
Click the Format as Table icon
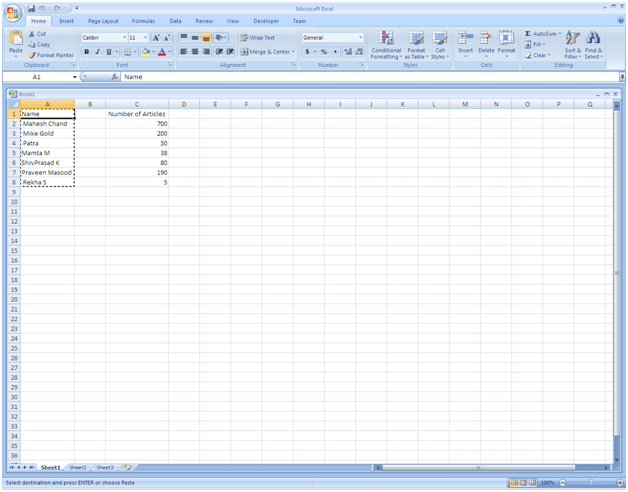tap(416, 44)
